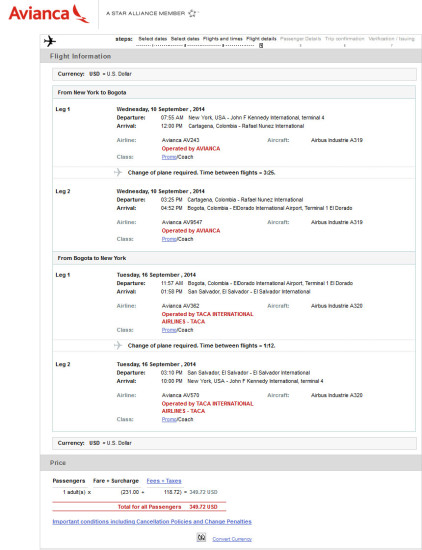Click 'Operated by AVIANCA' under AV9547
The width and height of the screenshot is (422, 550).
coord(191,230)
